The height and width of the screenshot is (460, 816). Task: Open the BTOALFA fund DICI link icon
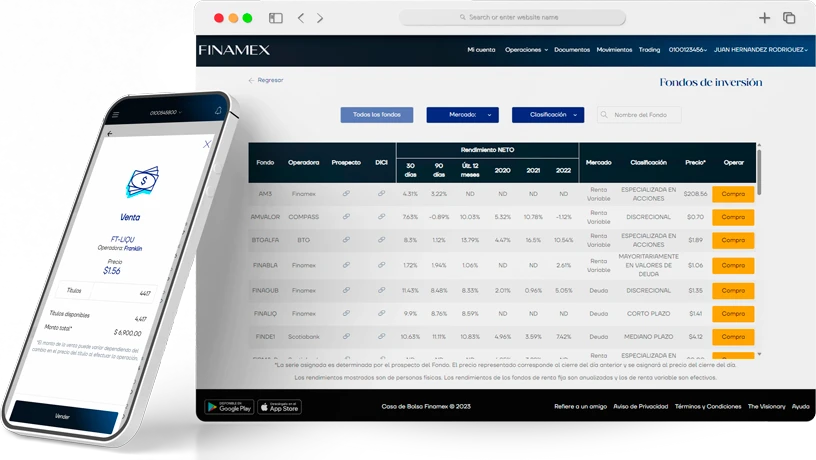point(381,240)
